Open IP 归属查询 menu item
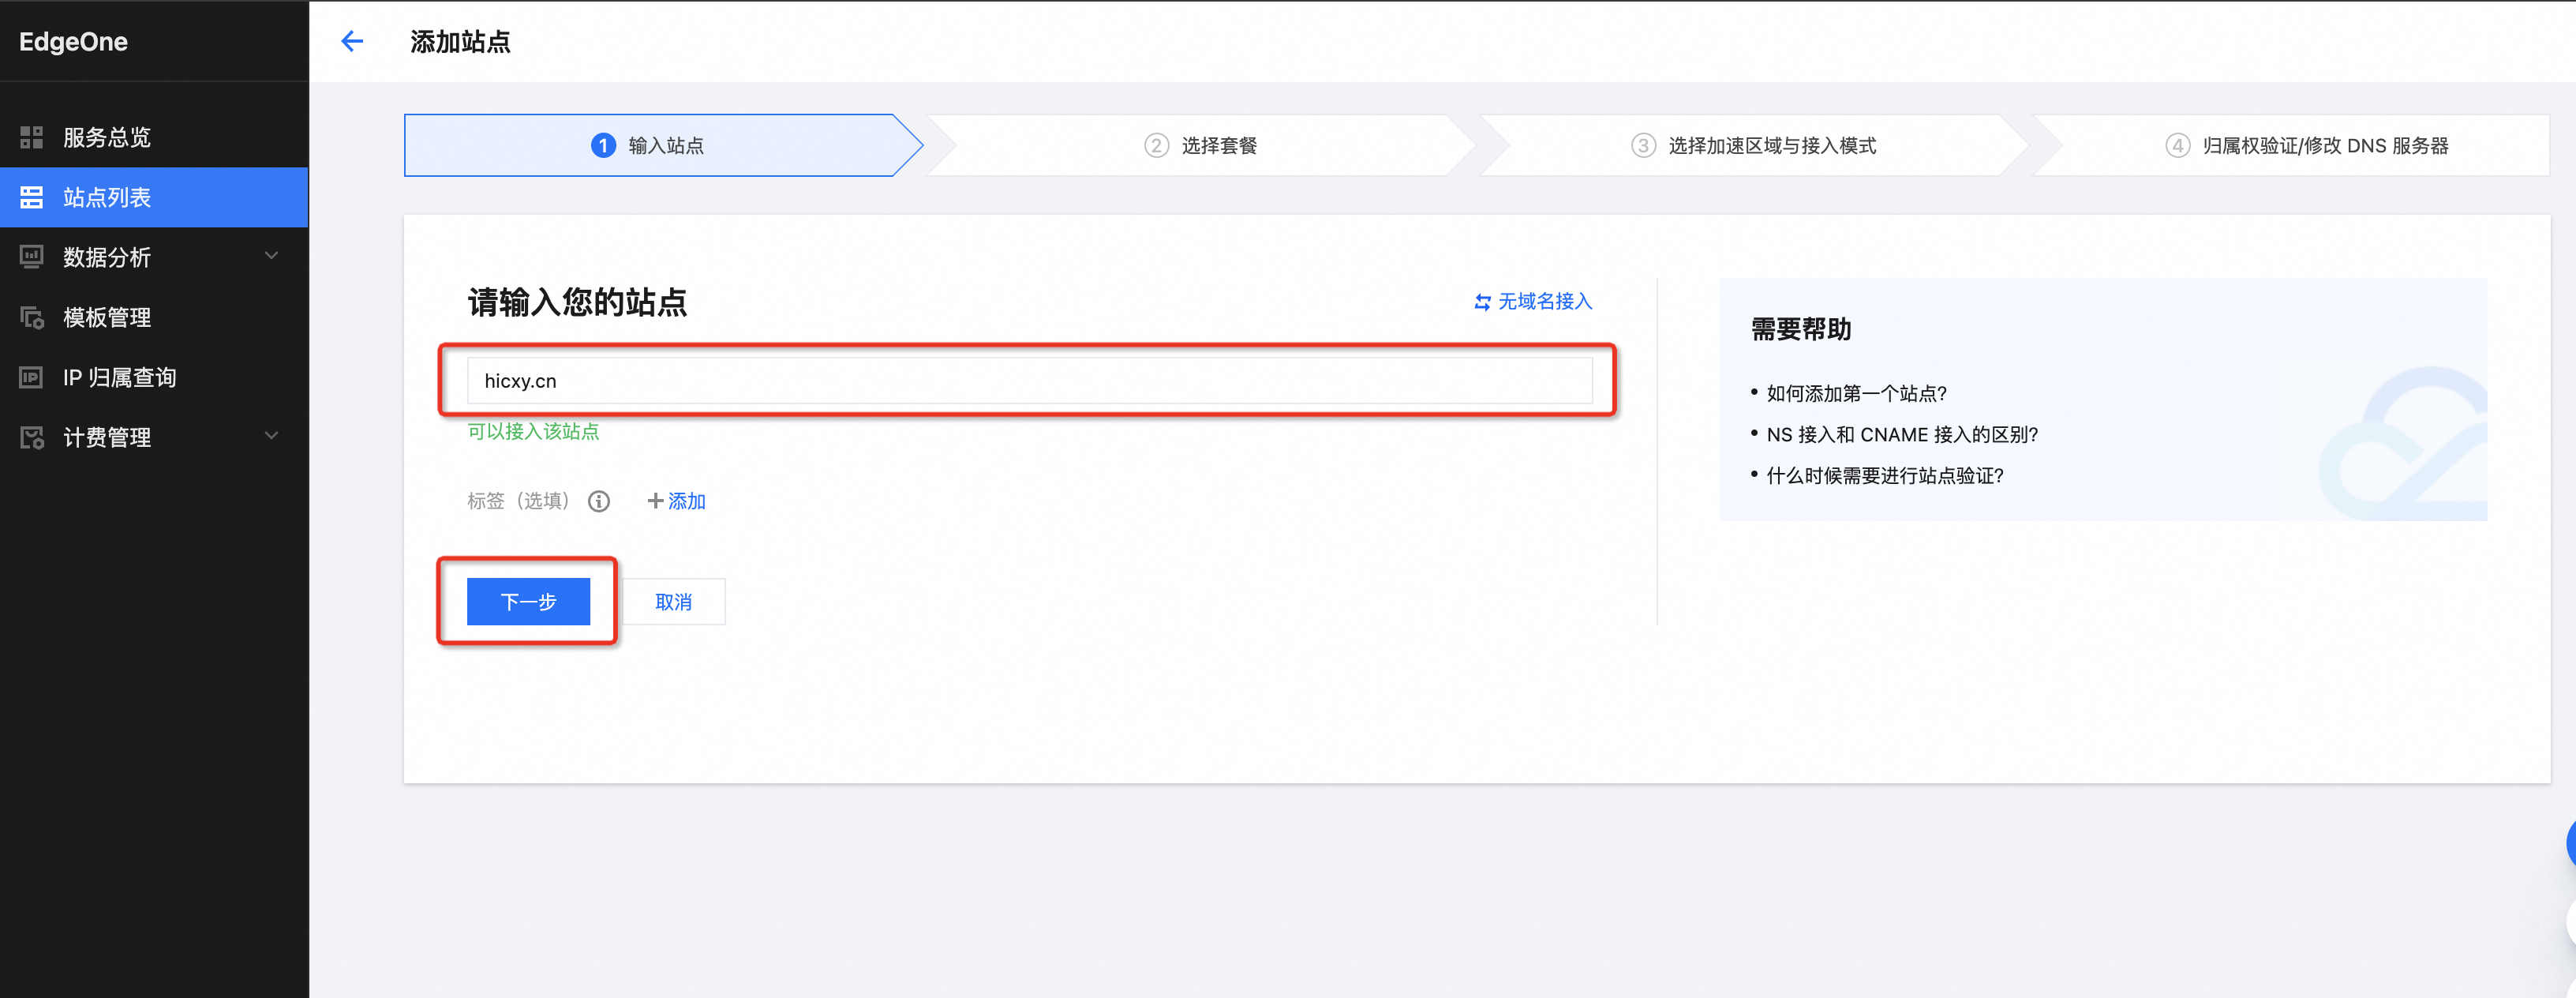The height and width of the screenshot is (998, 2576). coord(154,377)
